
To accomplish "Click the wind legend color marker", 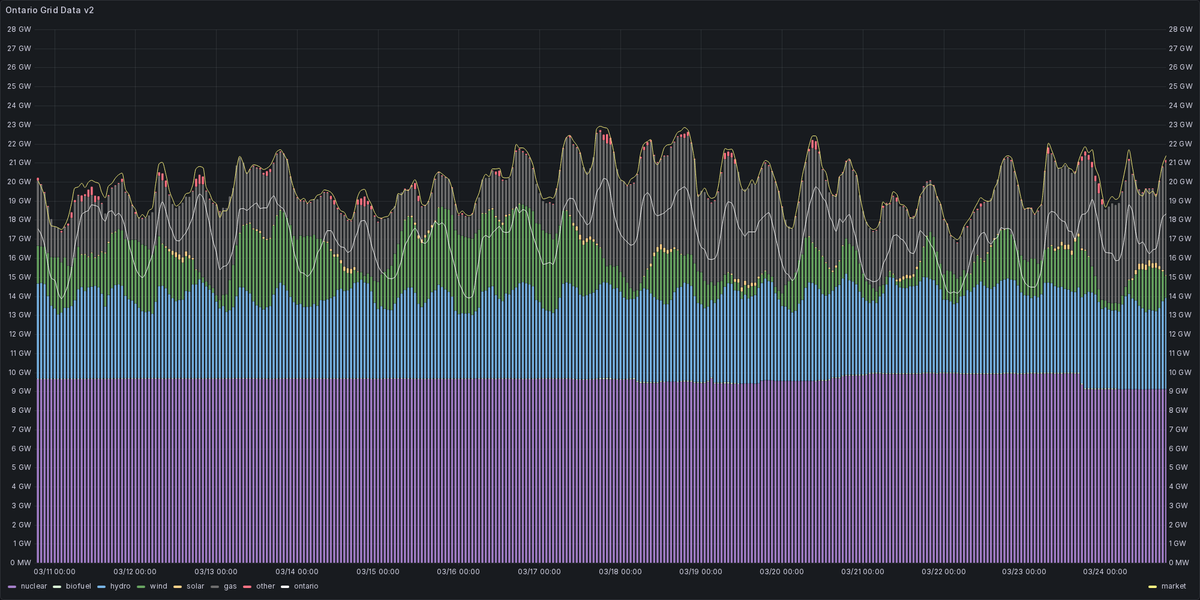I will click(139, 586).
